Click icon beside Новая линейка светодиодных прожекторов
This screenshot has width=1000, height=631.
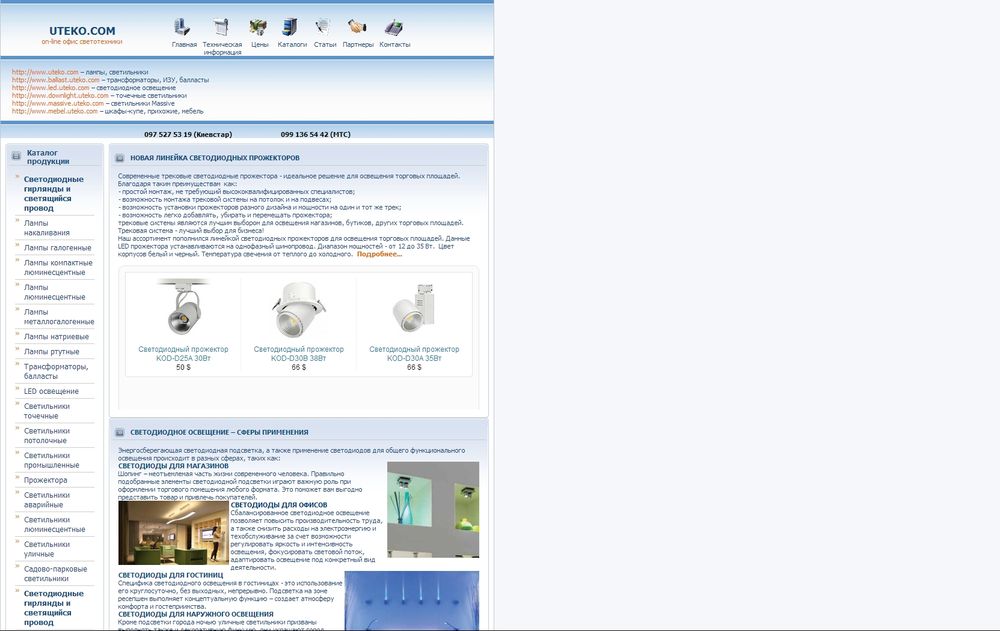pyautogui.click(x=119, y=158)
